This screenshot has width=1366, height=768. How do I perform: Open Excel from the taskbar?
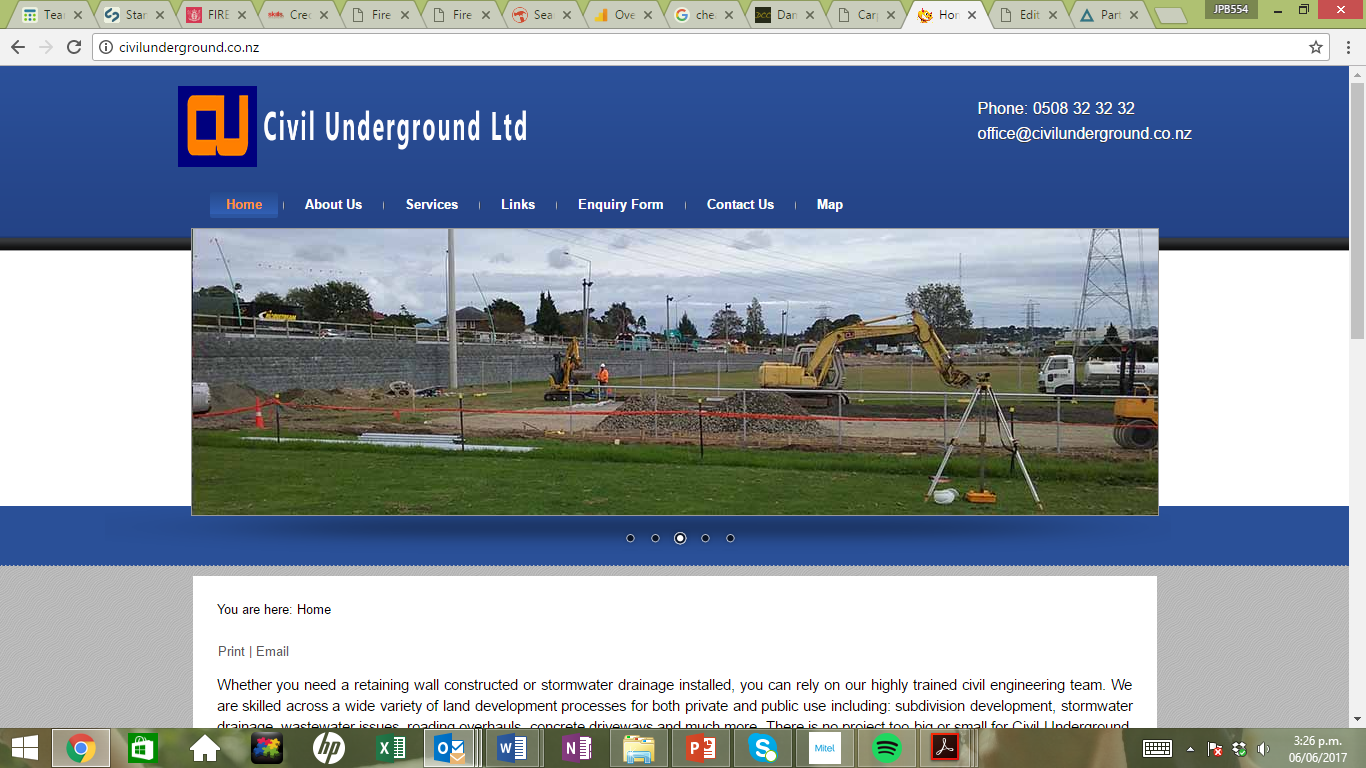(x=389, y=748)
